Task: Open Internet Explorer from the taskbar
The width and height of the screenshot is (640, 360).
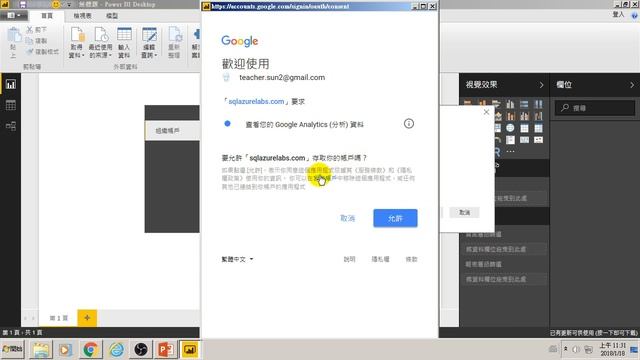Action: [x=116, y=350]
